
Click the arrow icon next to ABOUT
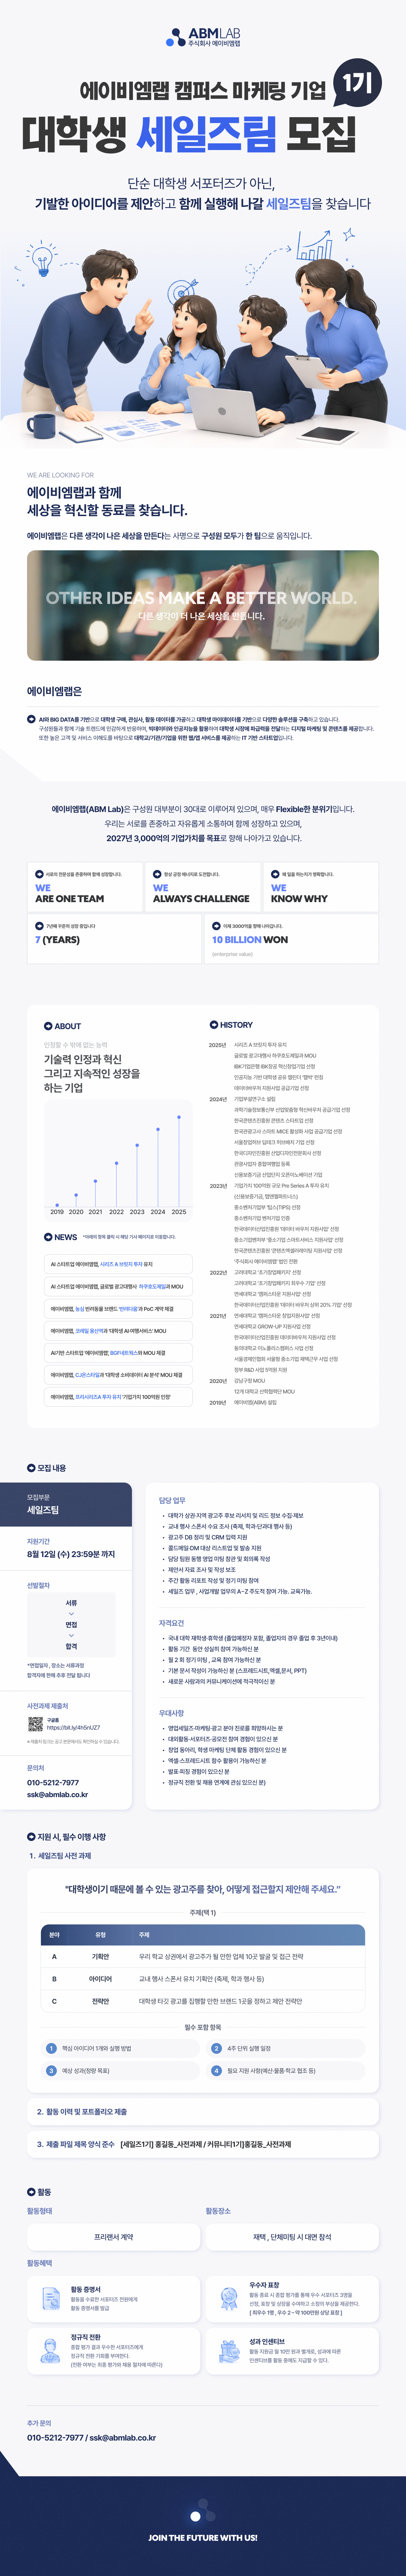point(48,1026)
